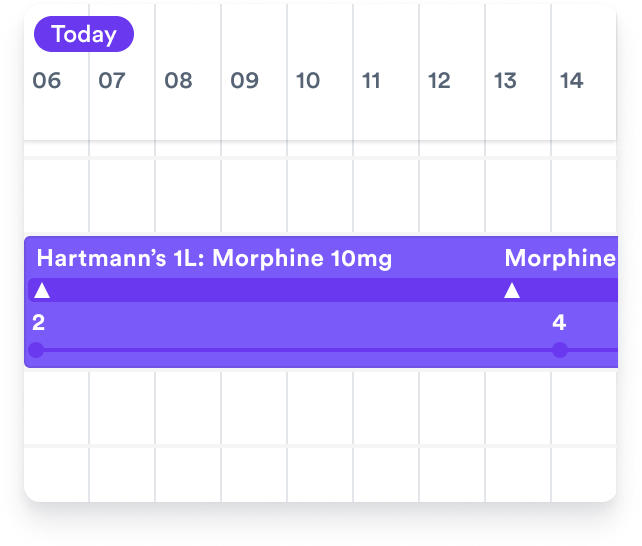Click the Today button
642x546 pixels.
tap(84, 35)
